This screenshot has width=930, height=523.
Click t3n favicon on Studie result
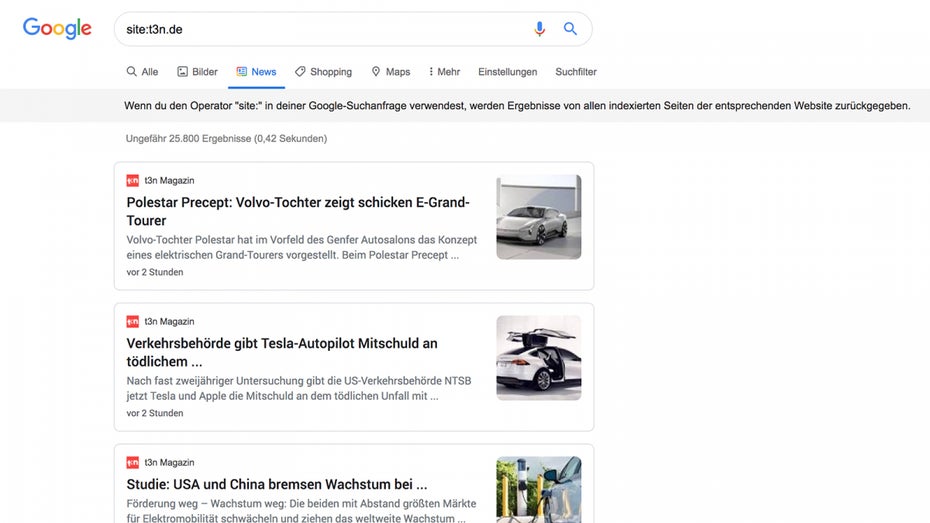click(x=132, y=463)
